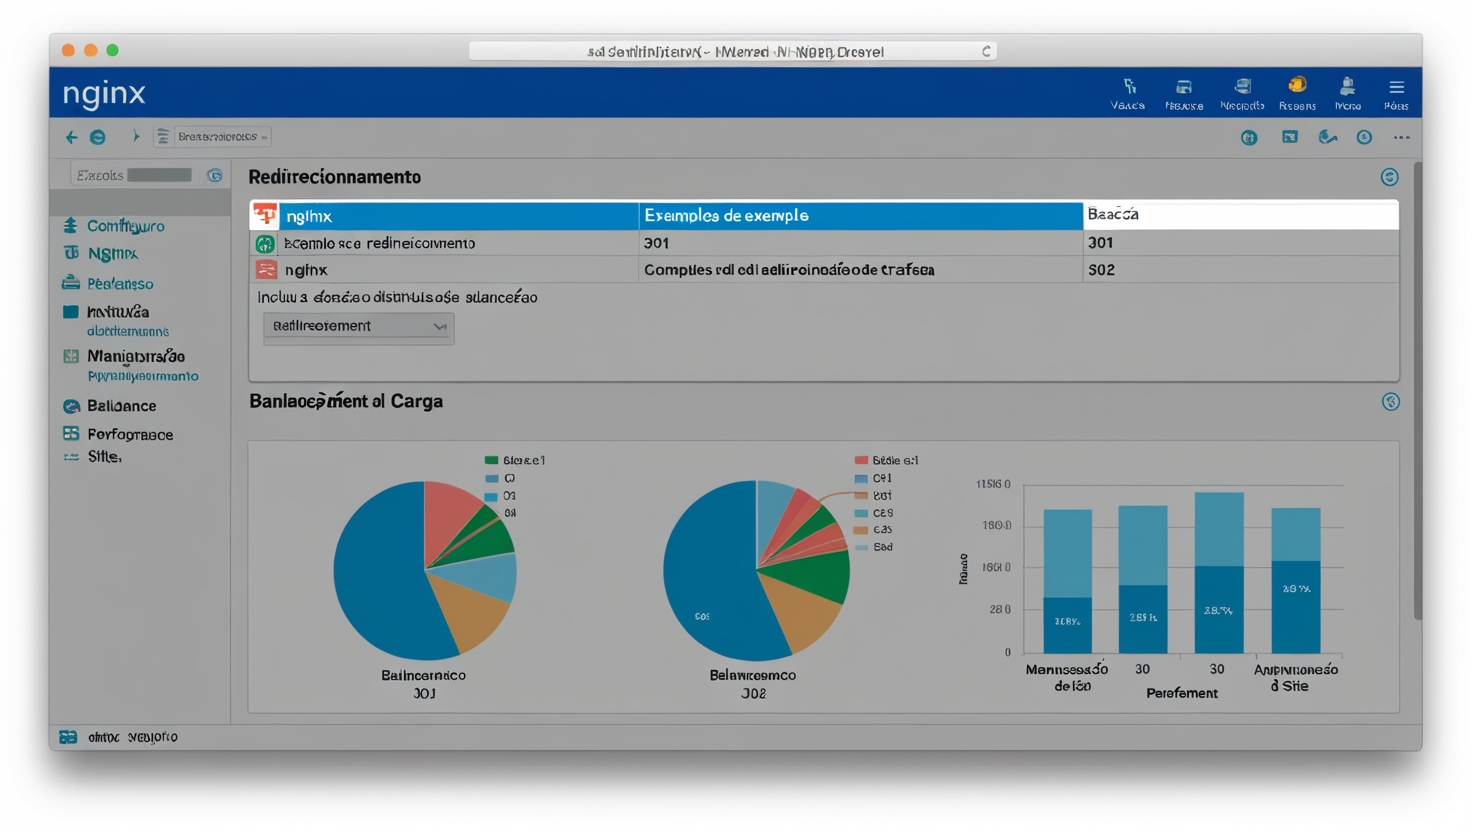This screenshot has height=832, width=1472.
Task: Click the vertical scrollbar on the right edge
Action: tap(1417, 390)
